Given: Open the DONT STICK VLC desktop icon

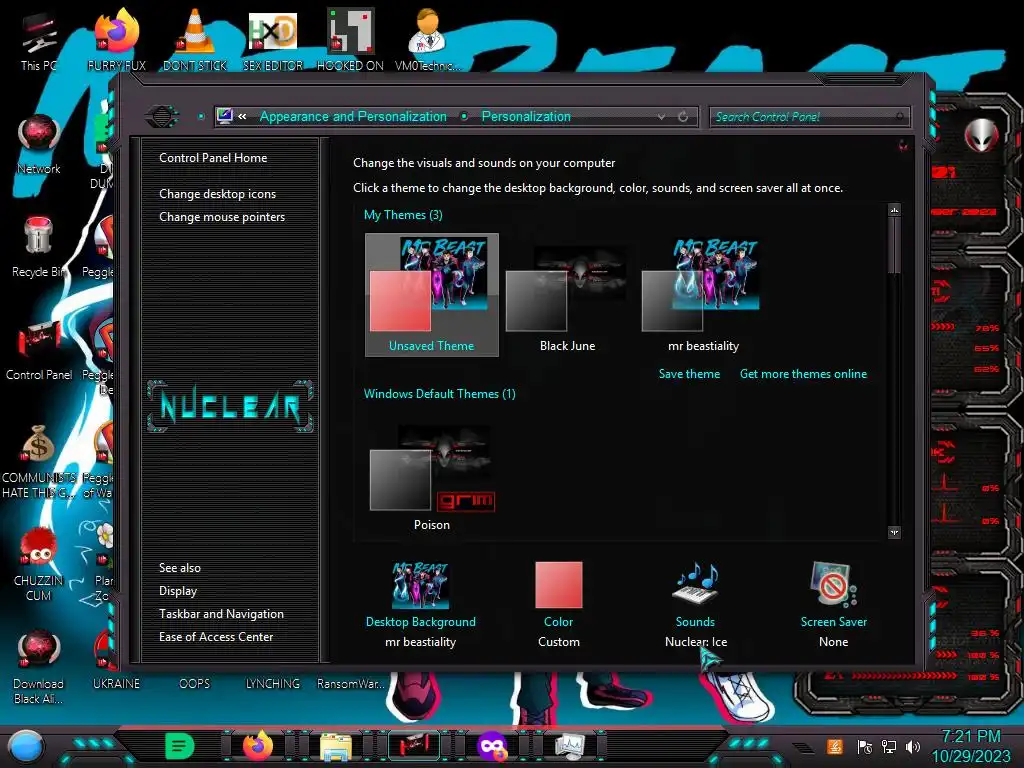Looking at the screenshot, I should (195, 40).
